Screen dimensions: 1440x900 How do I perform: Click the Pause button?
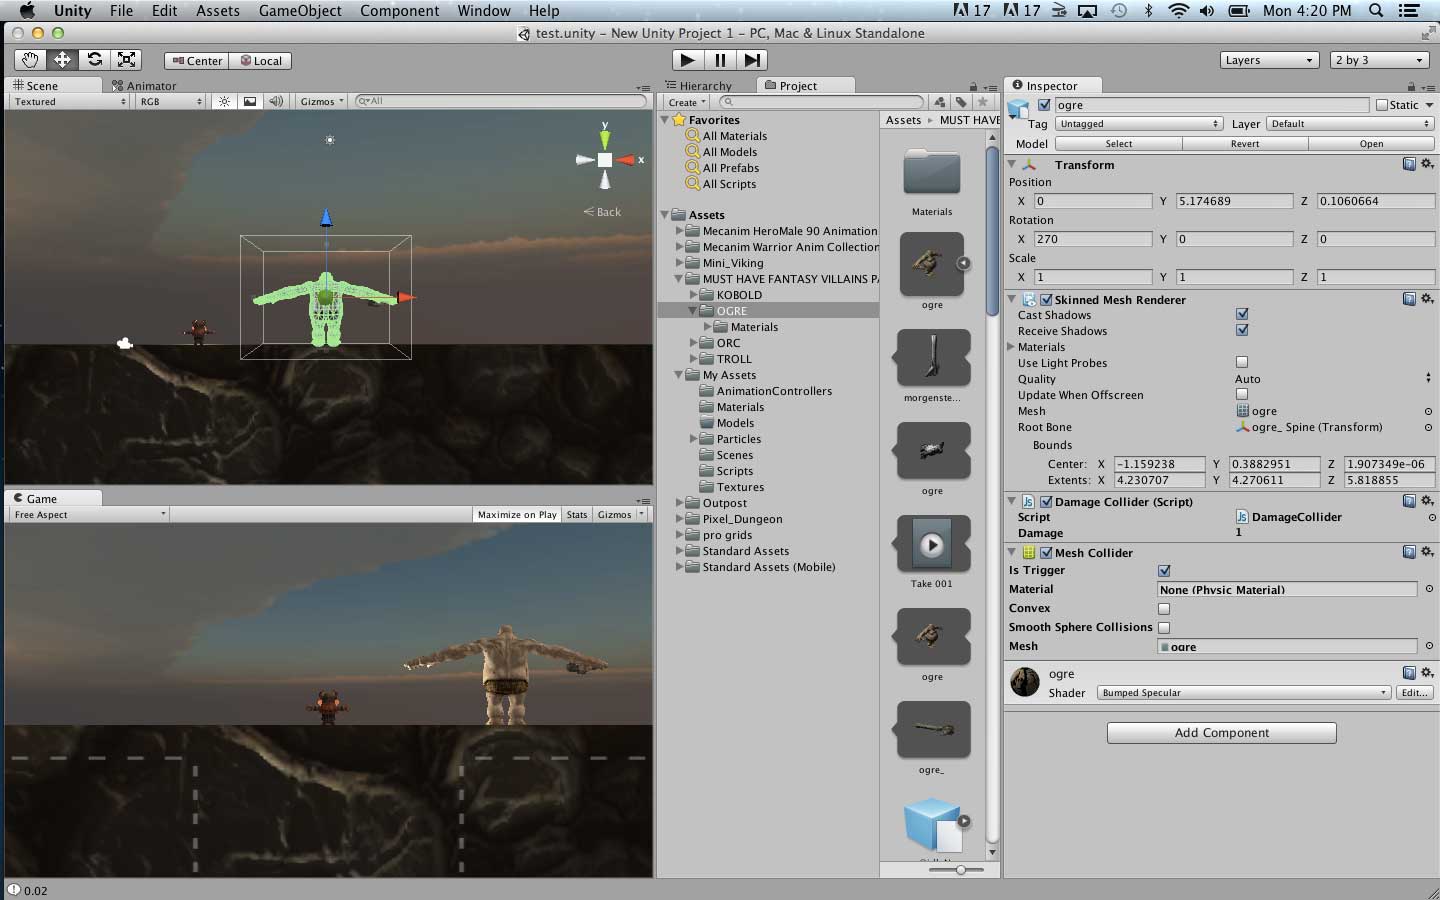720,60
